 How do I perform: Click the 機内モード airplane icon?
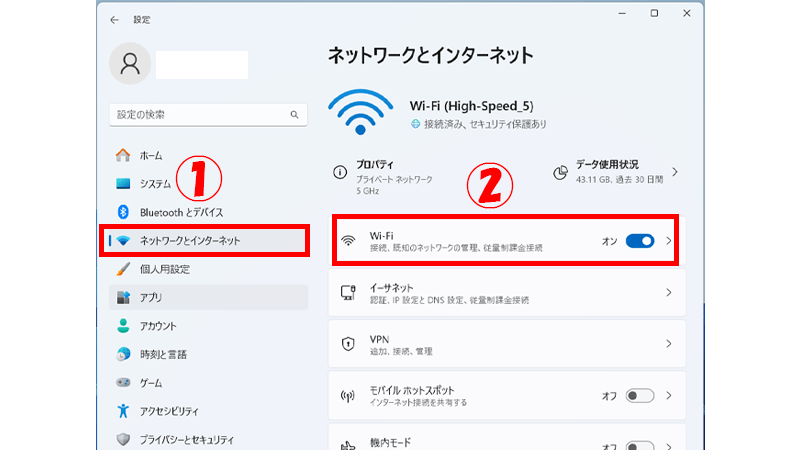pyautogui.click(x=348, y=445)
